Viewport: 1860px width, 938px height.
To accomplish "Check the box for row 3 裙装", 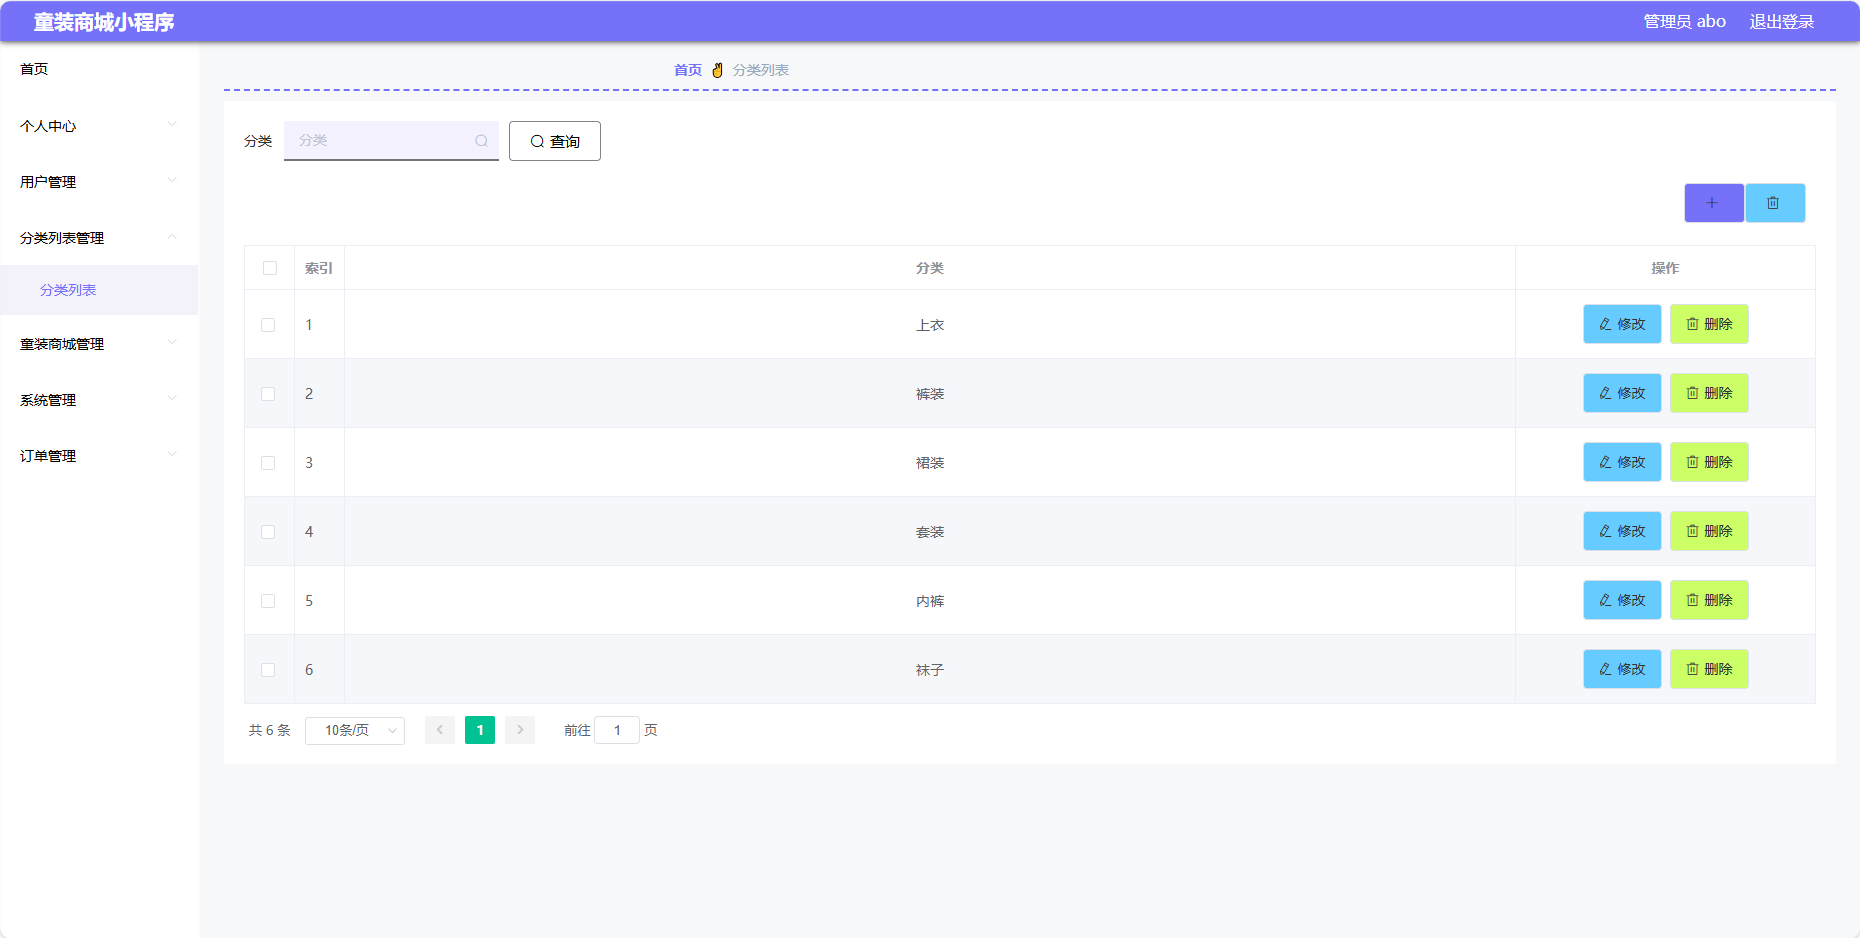I will (x=268, y=463).
